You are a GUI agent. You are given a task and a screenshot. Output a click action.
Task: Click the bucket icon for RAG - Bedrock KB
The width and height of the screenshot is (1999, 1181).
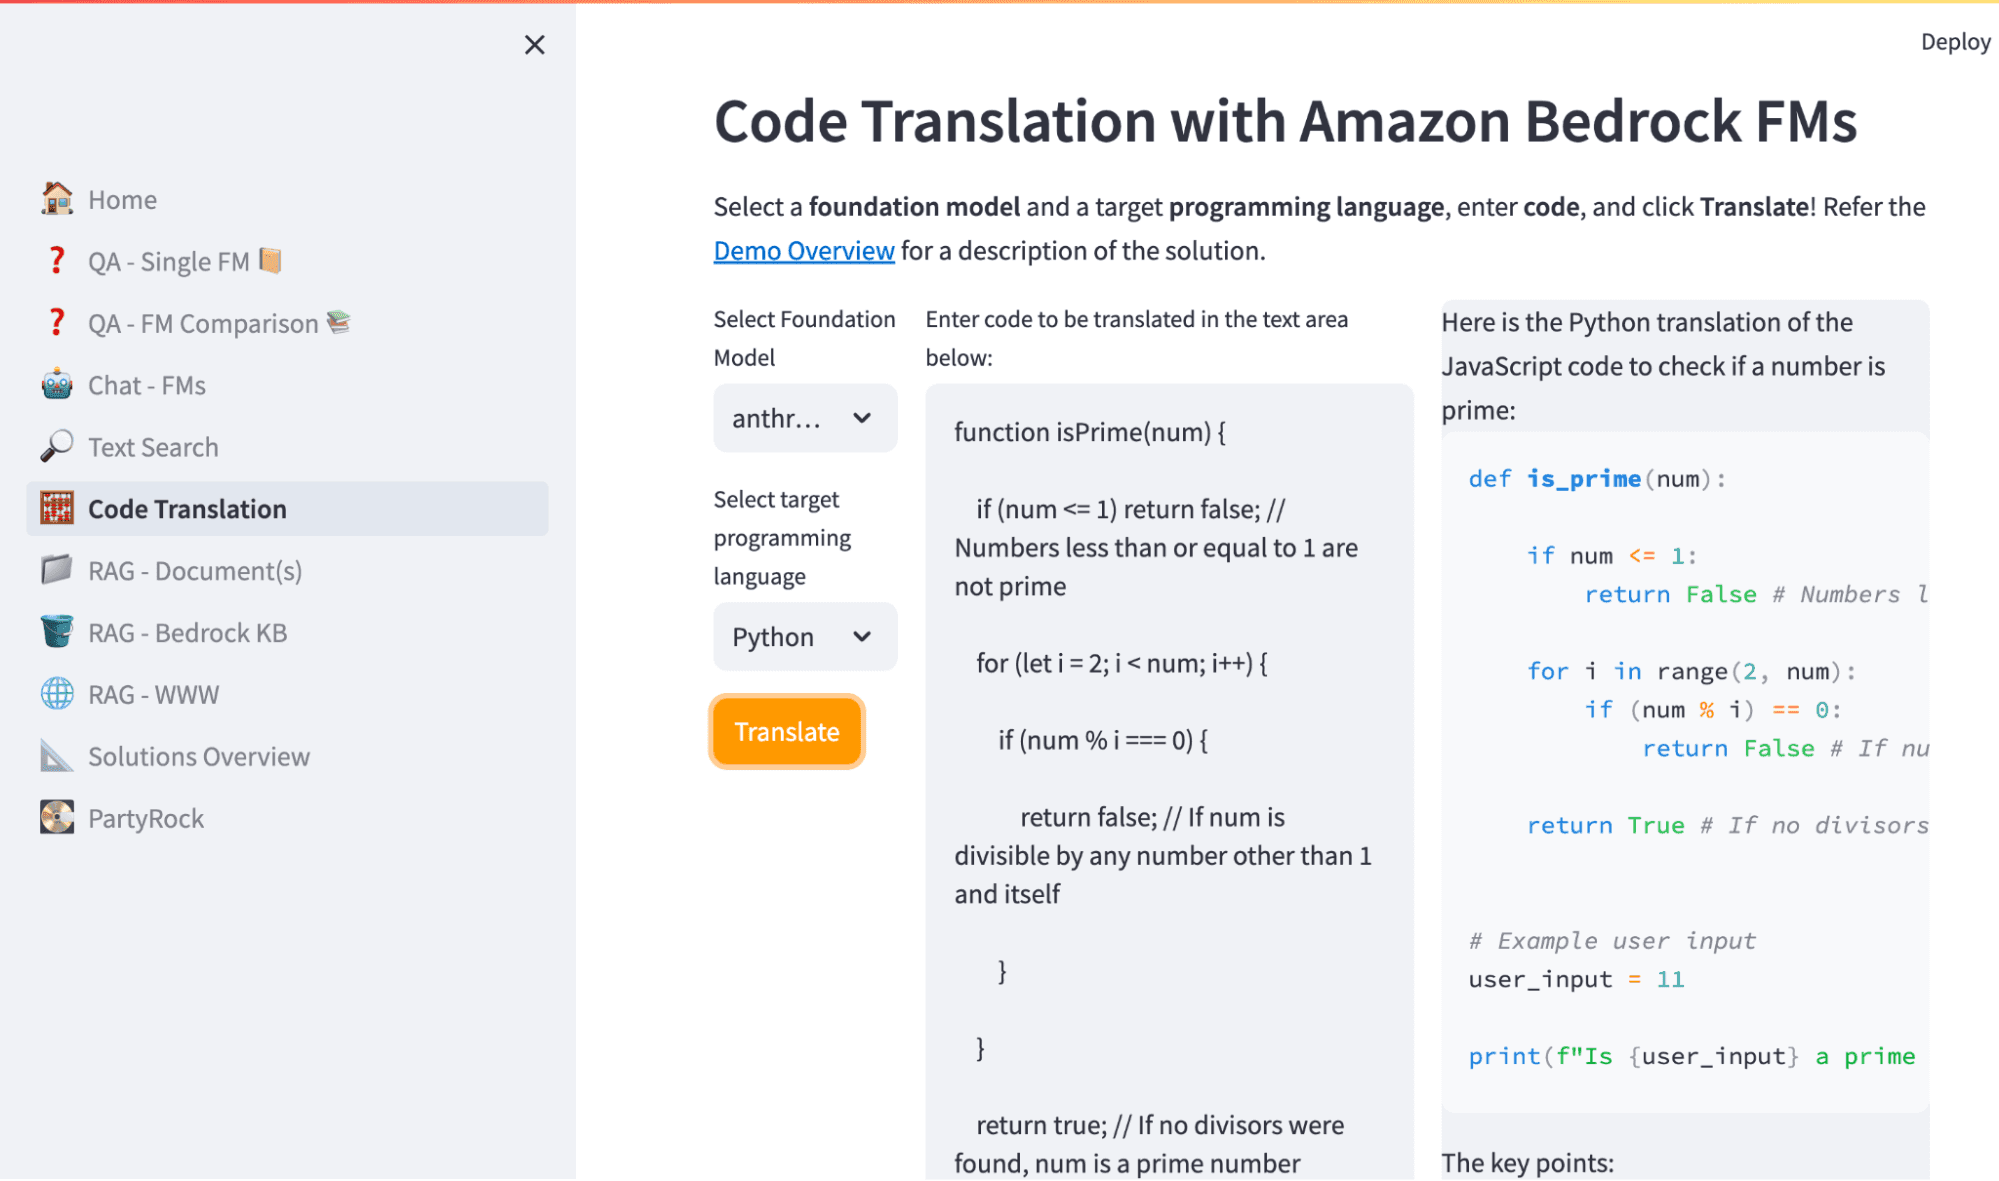click(x=57, y=632)
